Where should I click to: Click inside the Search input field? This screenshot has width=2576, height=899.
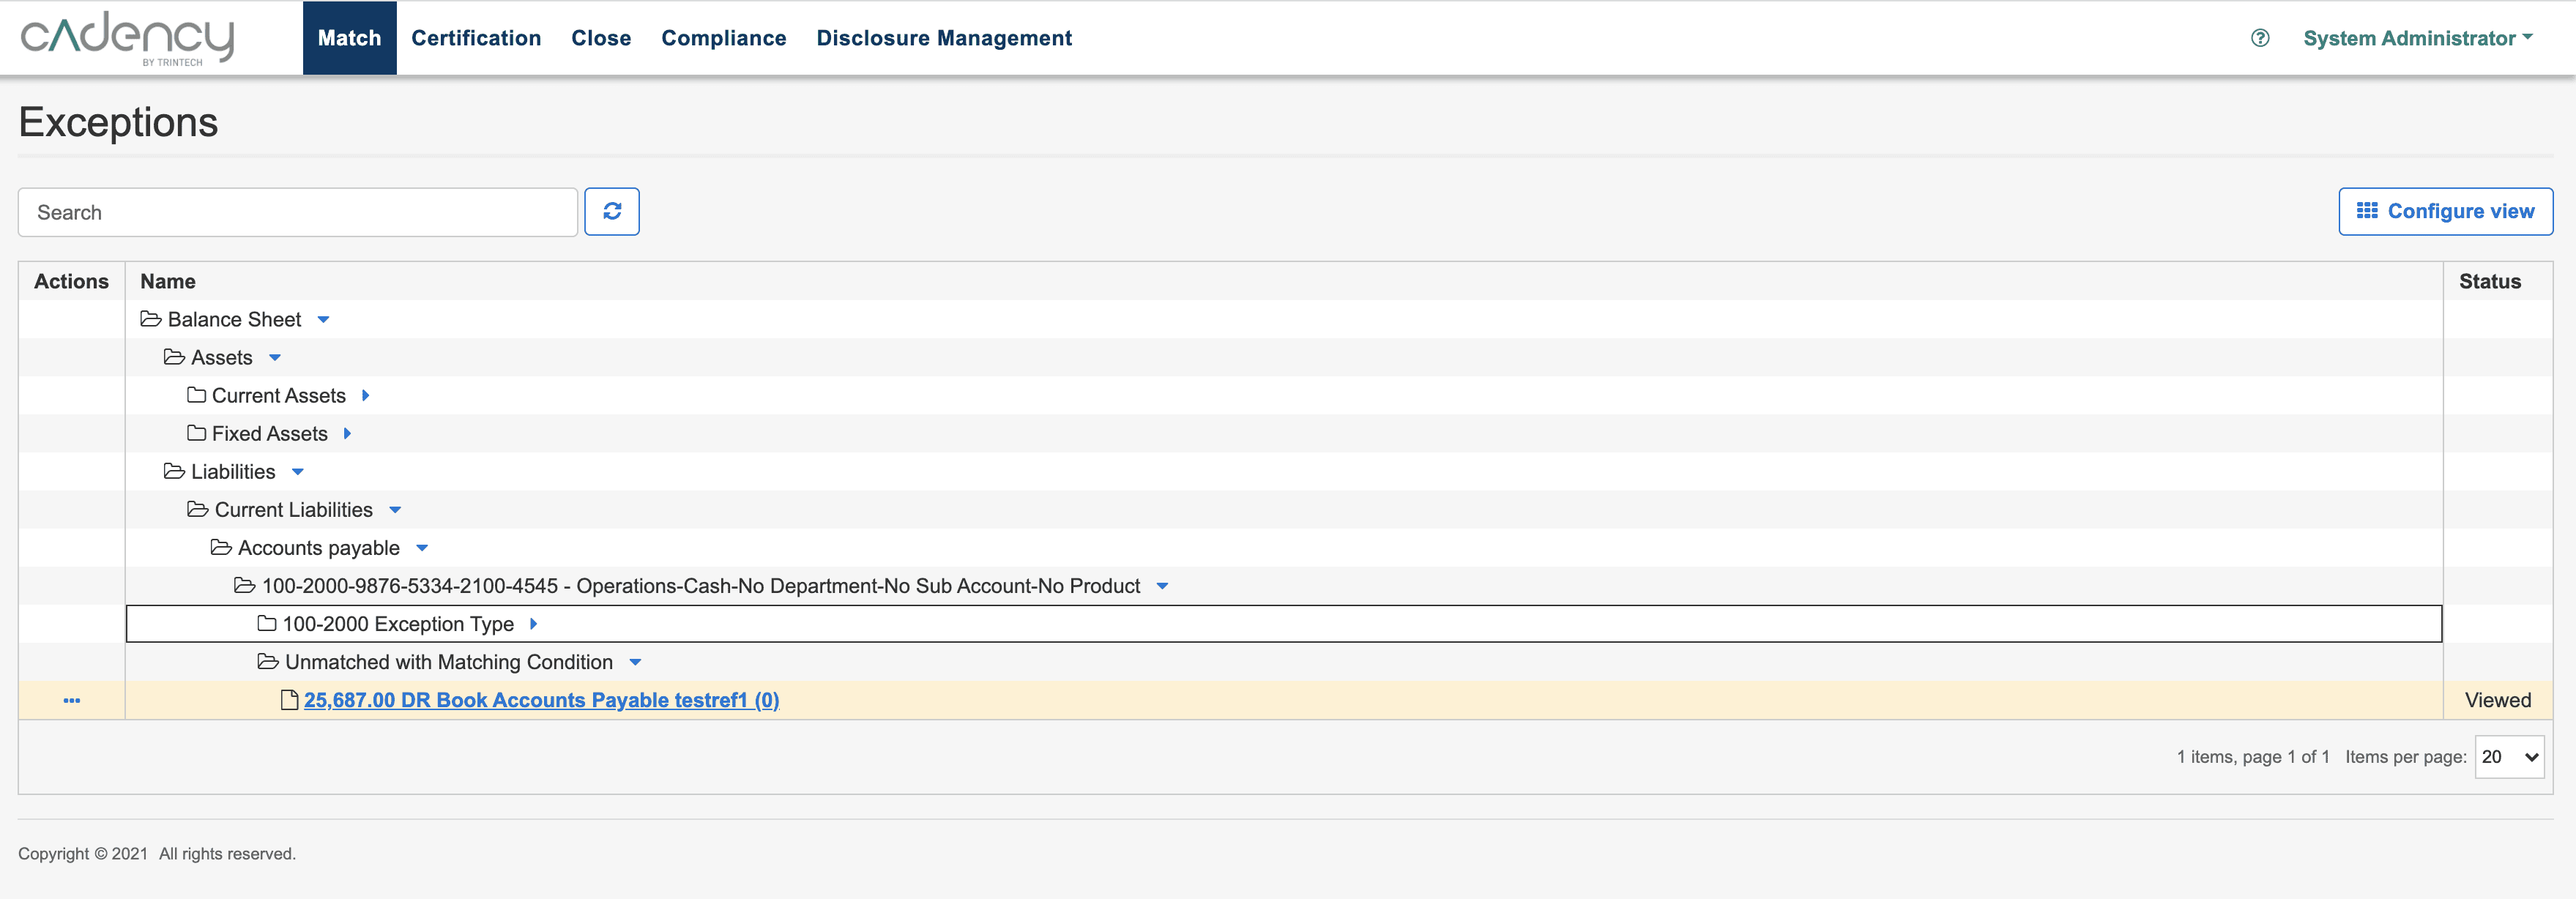(297, 211)
